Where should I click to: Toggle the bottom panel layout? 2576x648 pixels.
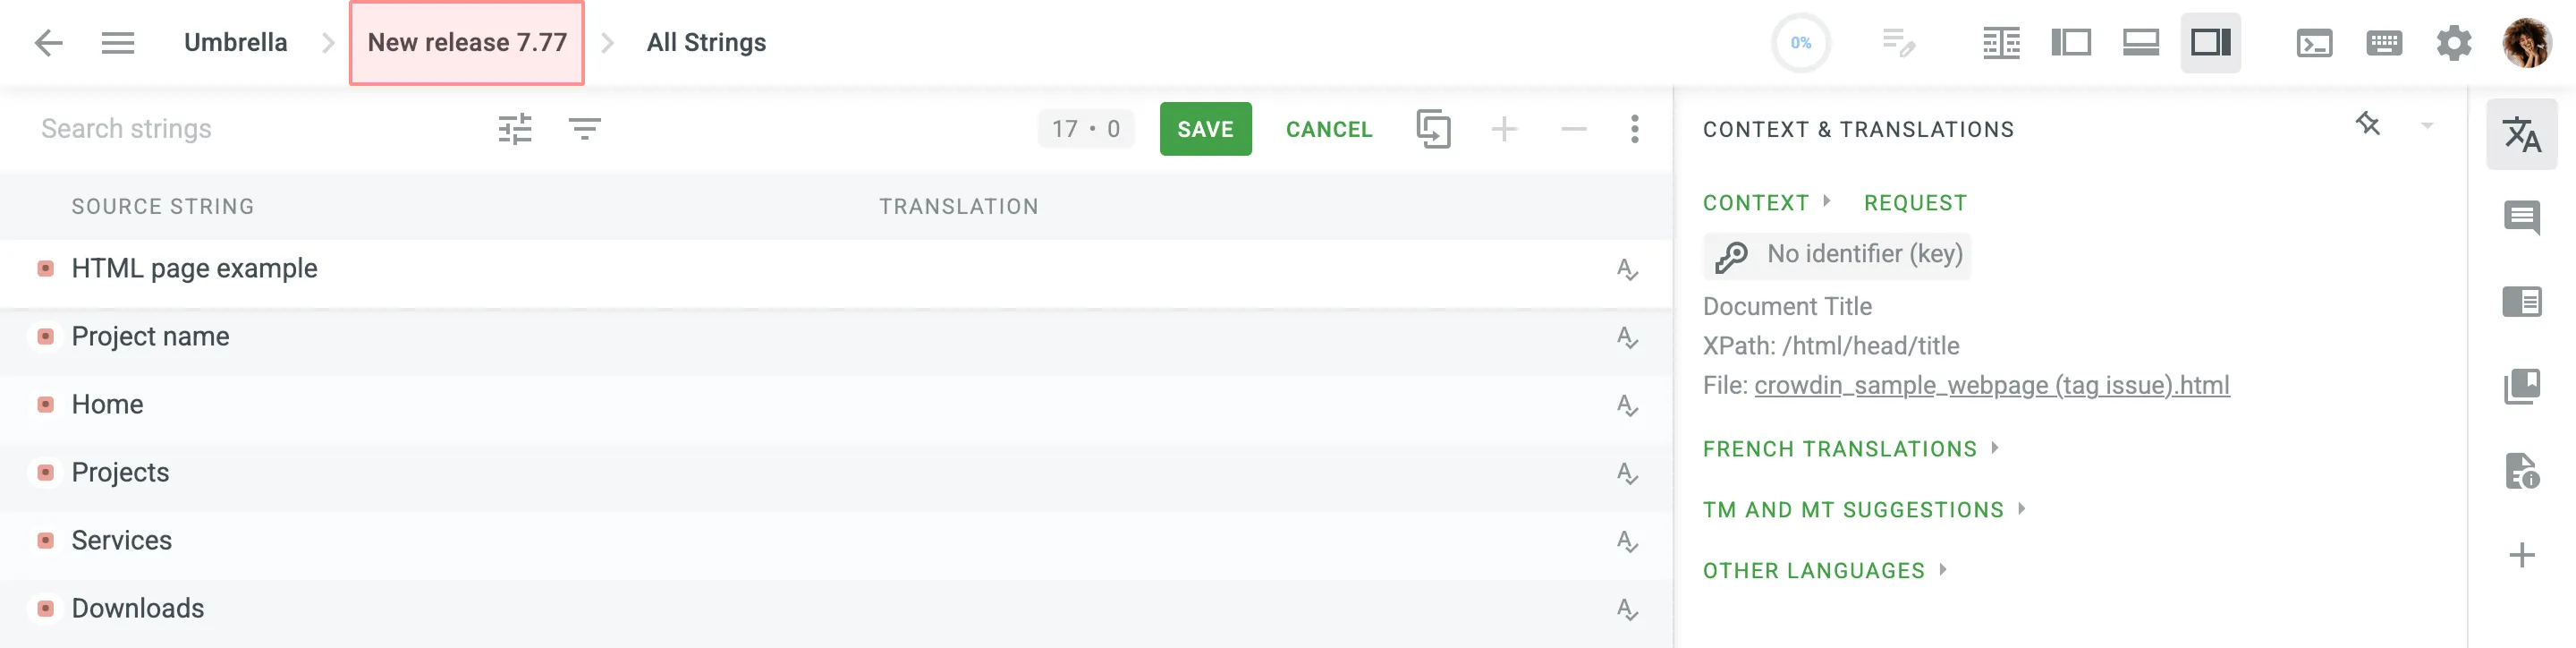[x=2140, y=43]
